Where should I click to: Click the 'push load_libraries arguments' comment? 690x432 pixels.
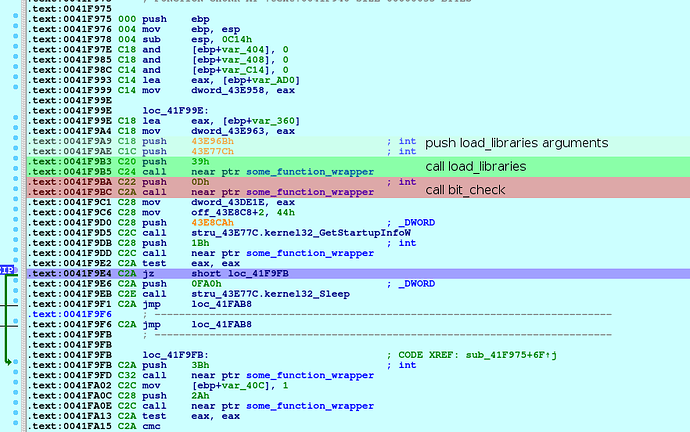click(517, 143)
